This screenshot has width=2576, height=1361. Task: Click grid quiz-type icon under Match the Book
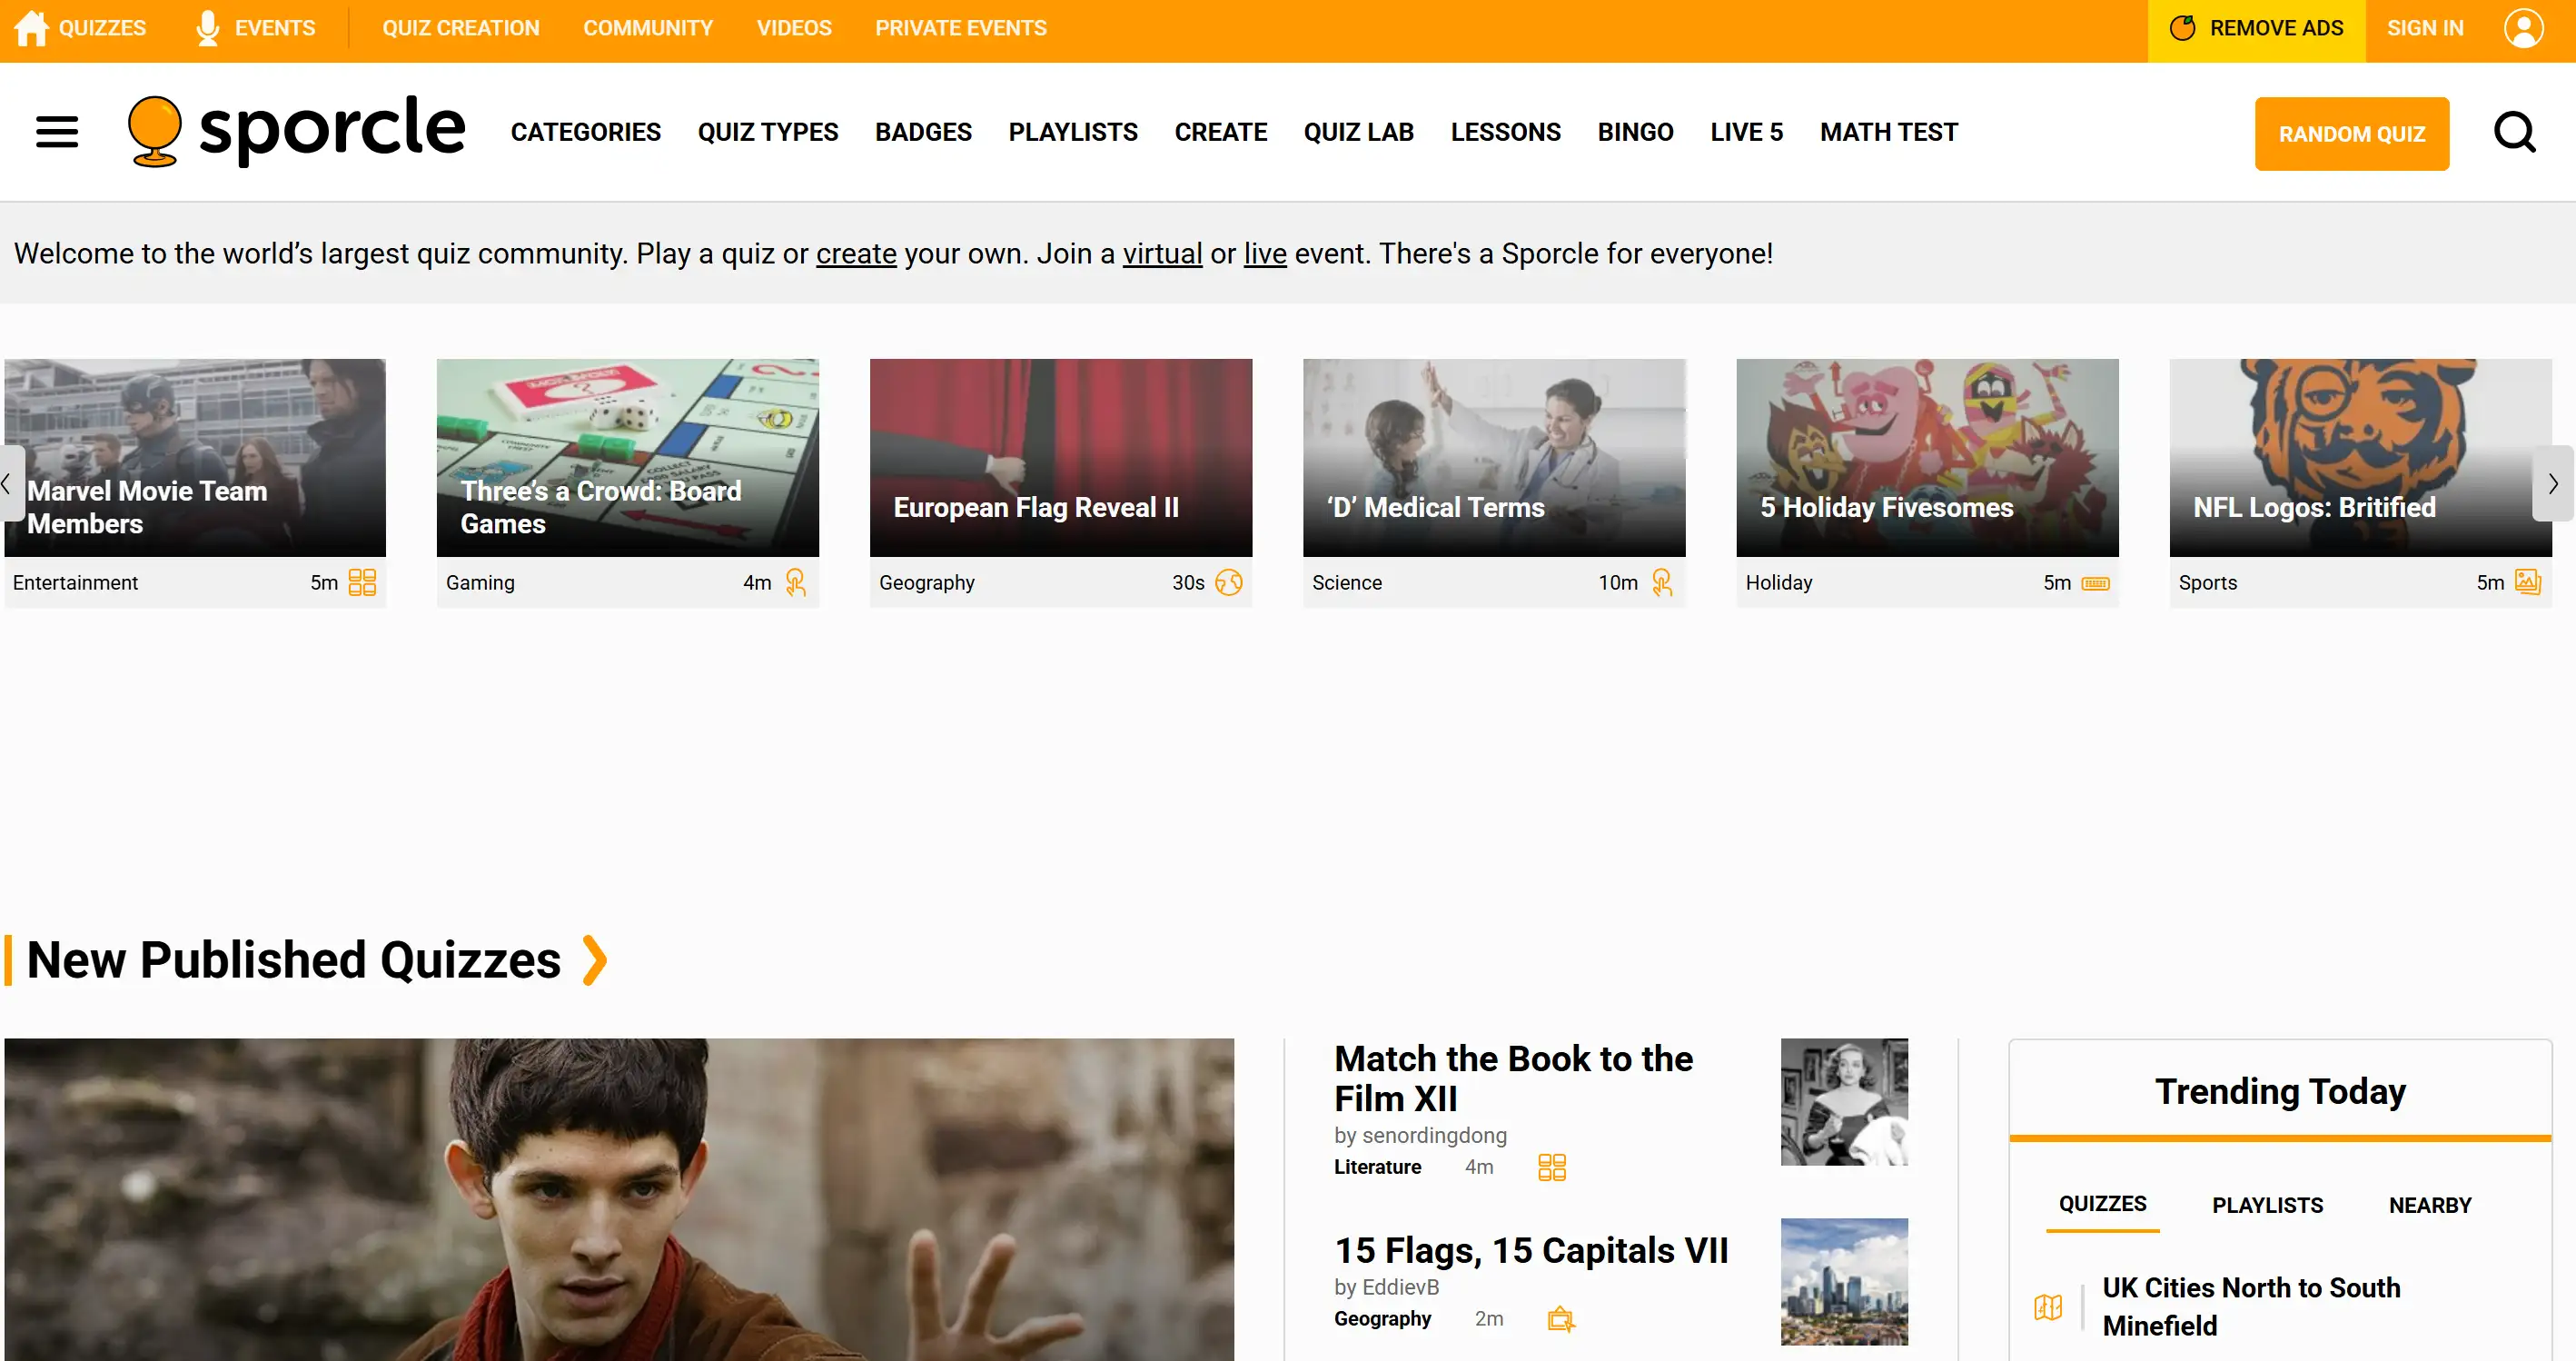[1551, 1167]
